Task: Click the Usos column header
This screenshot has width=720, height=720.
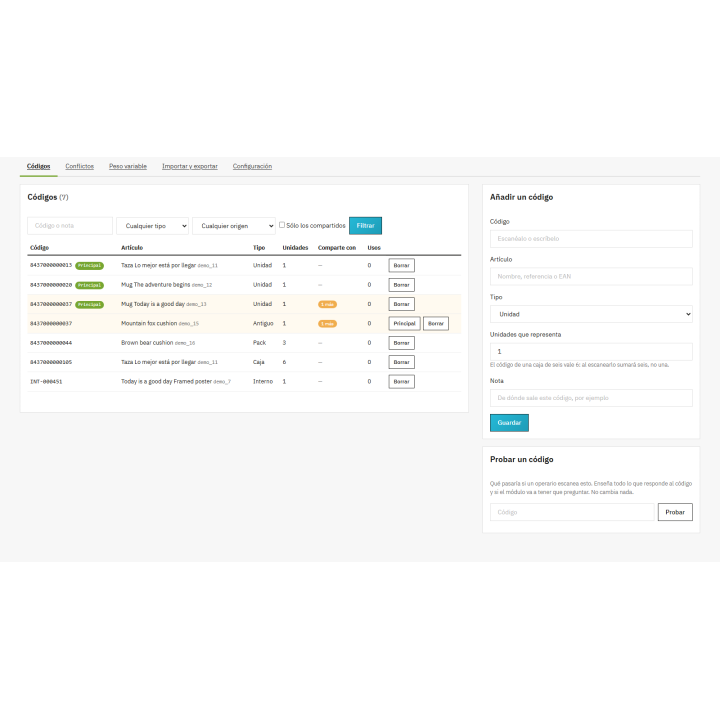Action: pos(374,248)
